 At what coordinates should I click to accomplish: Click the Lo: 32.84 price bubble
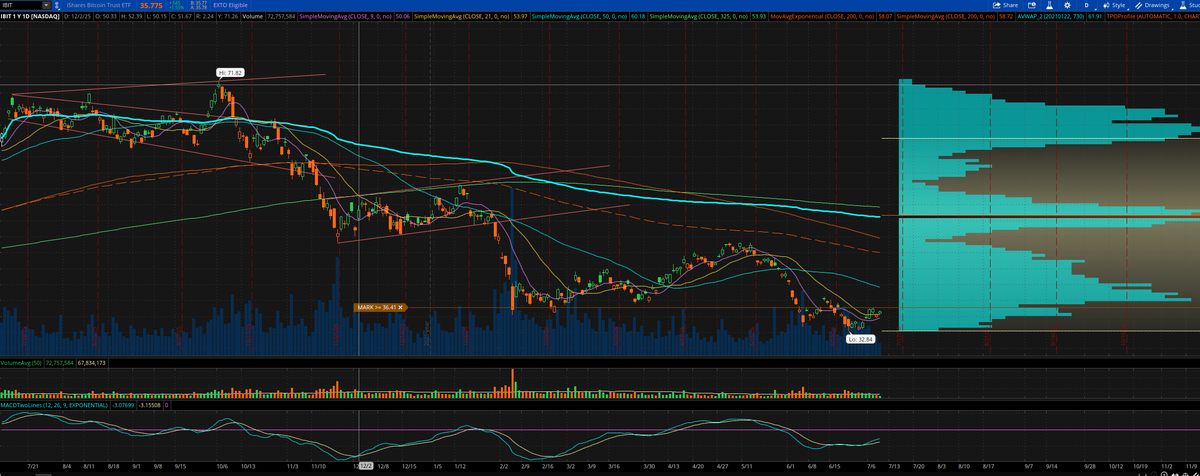coord(861,340)
